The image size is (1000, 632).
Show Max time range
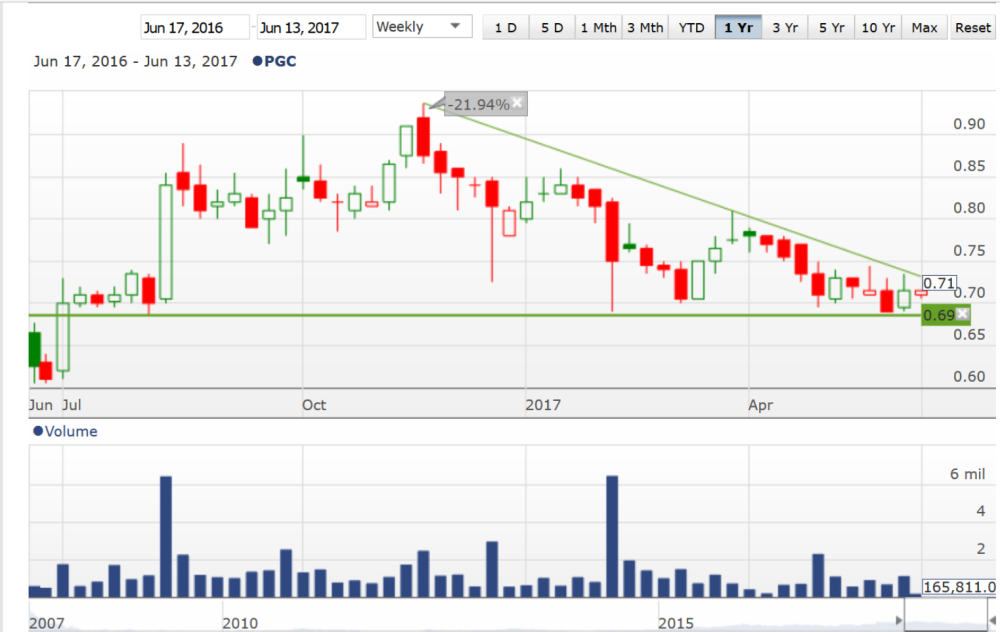925,27
